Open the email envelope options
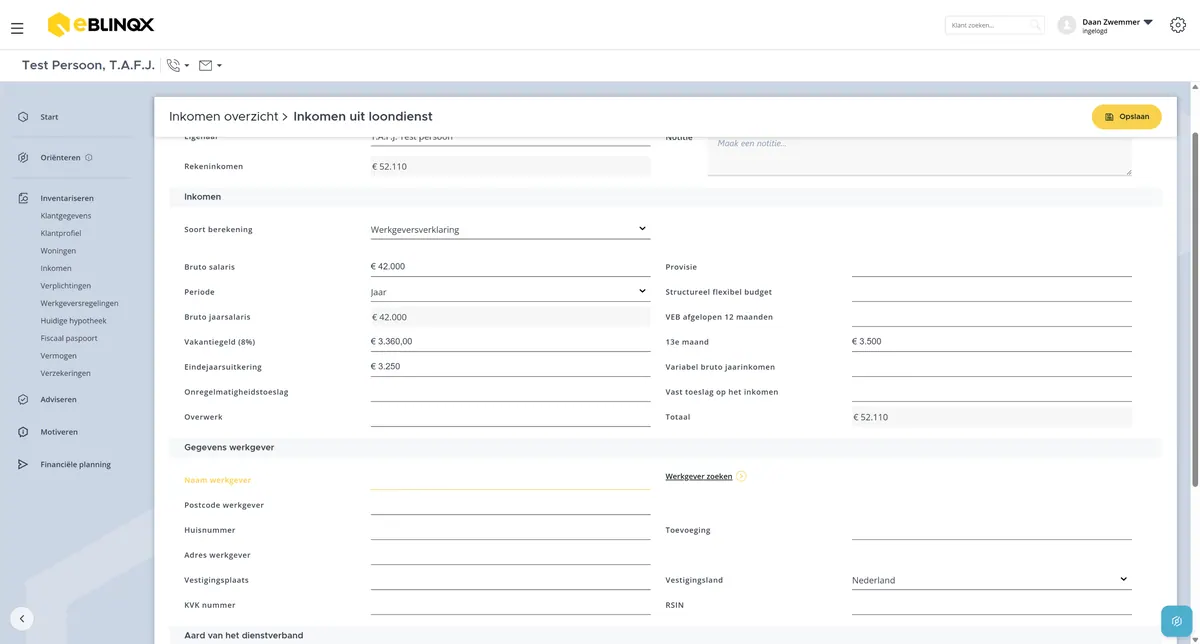The width and height of the screenshot is (1200, 644). (210, 66)
